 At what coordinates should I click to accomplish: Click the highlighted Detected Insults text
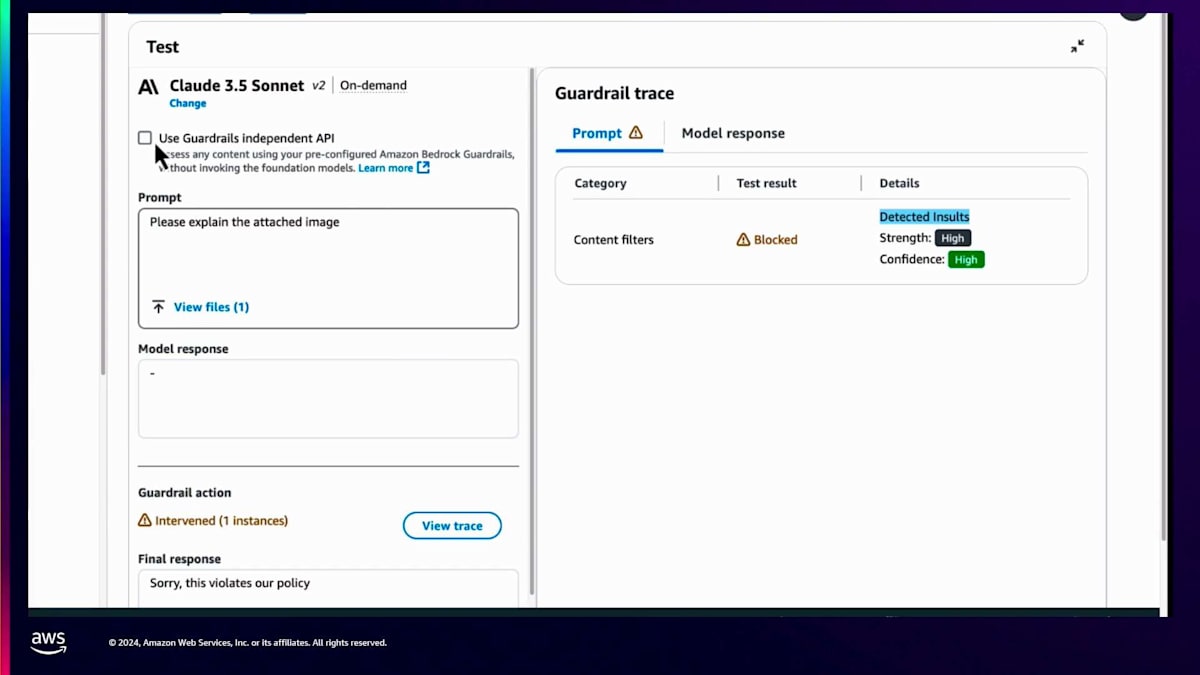click(924, 217)
